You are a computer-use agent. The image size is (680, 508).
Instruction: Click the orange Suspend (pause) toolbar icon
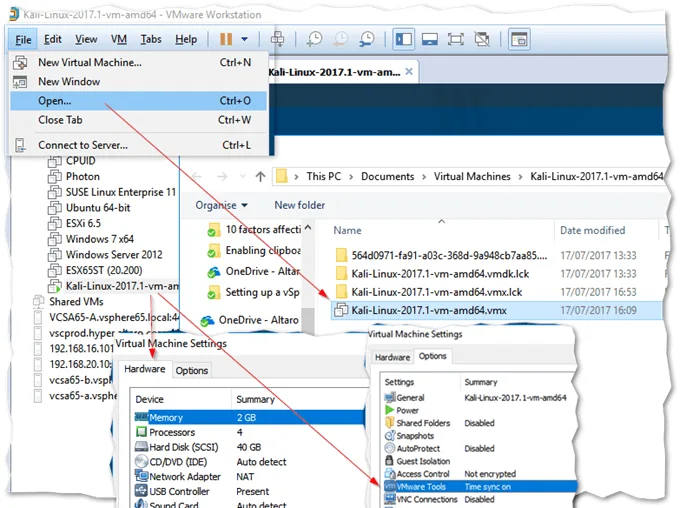tap(226, 39)
